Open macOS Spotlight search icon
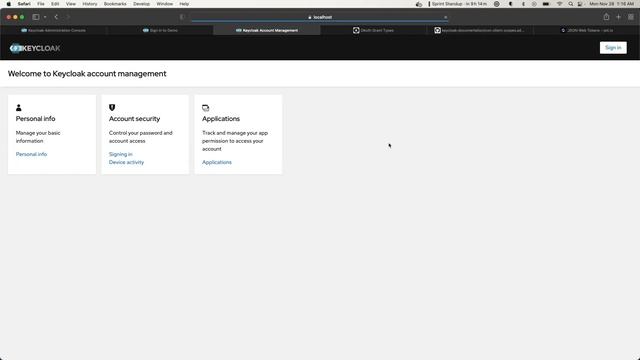640x360 pixels. coord(571,4)
